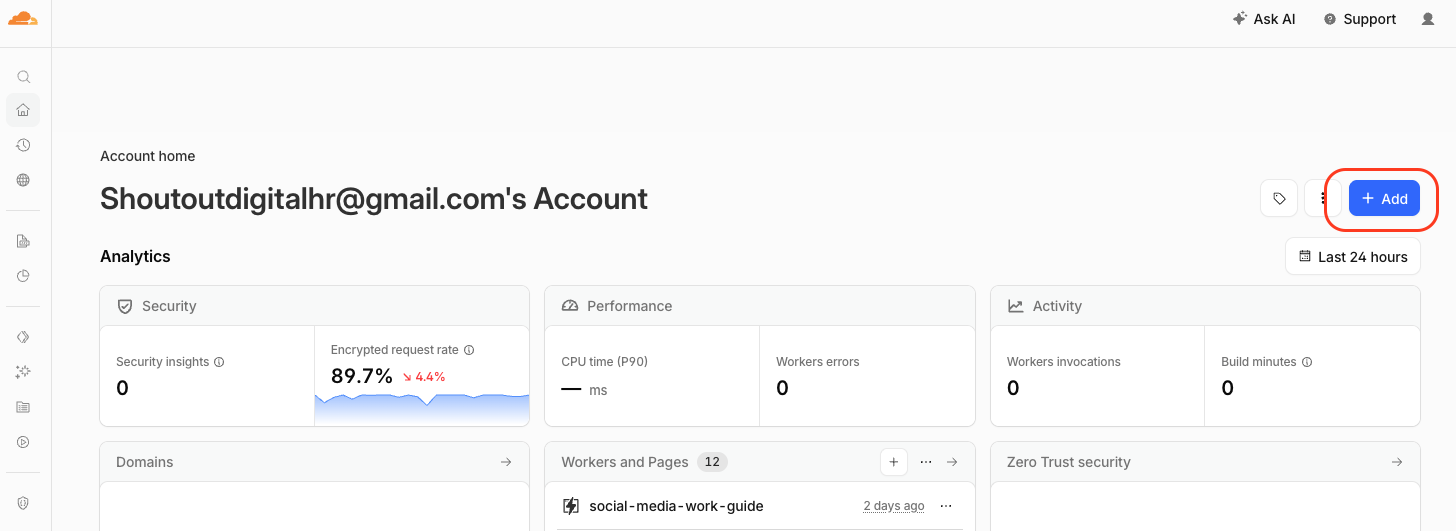Viewport: 1456px width, 531px height.
Task: Open the analytics report icon in sidebar
Action: pyautogui.click(x=23, y=241)
